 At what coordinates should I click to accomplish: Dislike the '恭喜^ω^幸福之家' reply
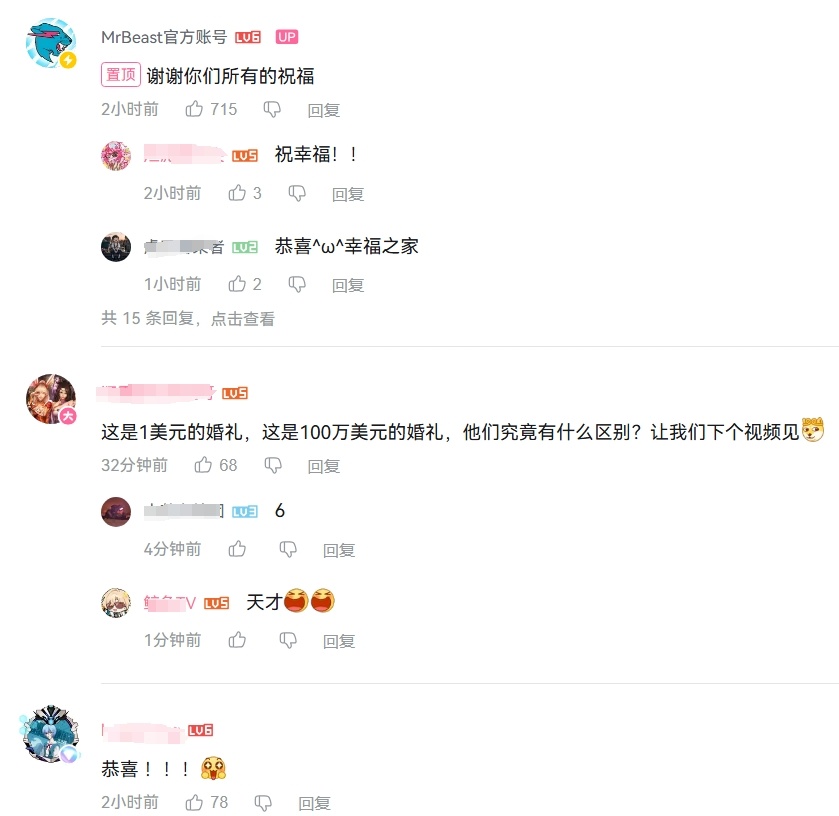point(297,284)
